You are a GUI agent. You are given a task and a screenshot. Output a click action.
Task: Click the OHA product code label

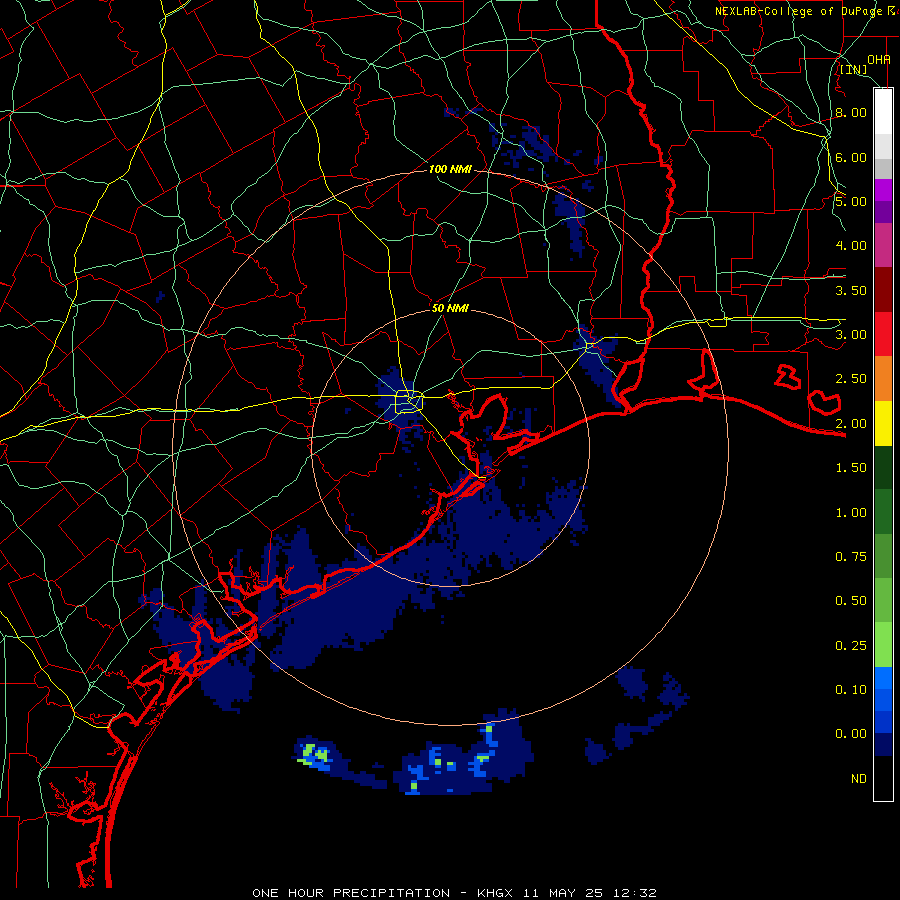point(879,59)
